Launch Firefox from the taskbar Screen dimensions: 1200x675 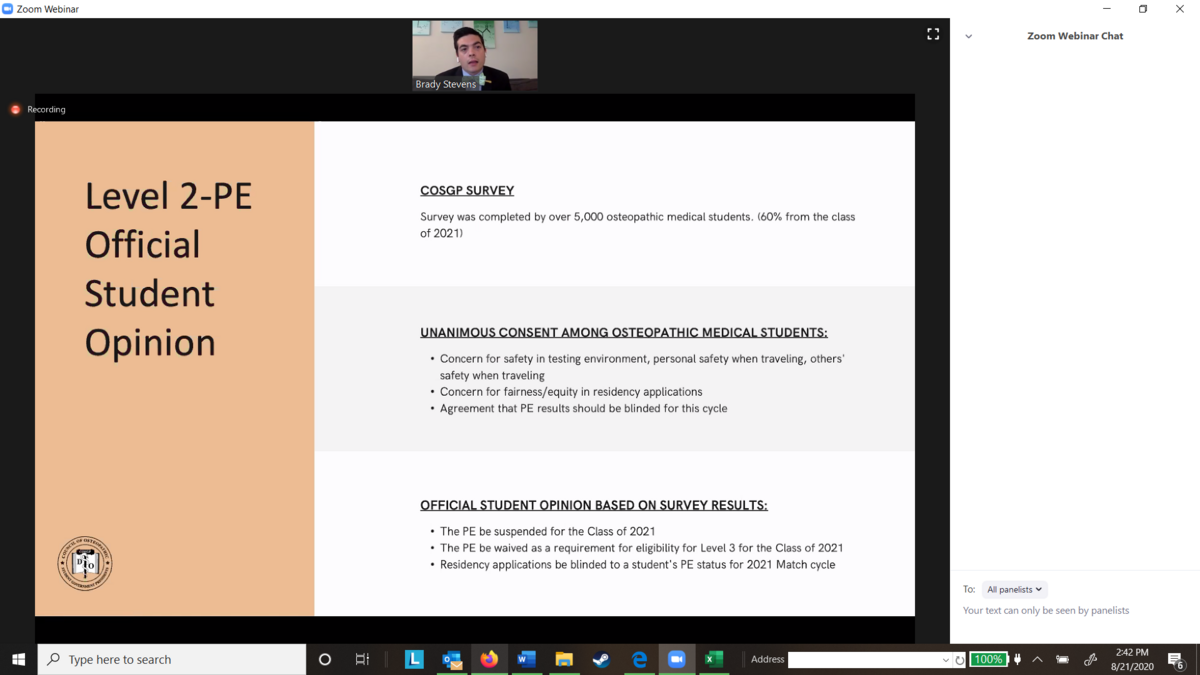489,659
